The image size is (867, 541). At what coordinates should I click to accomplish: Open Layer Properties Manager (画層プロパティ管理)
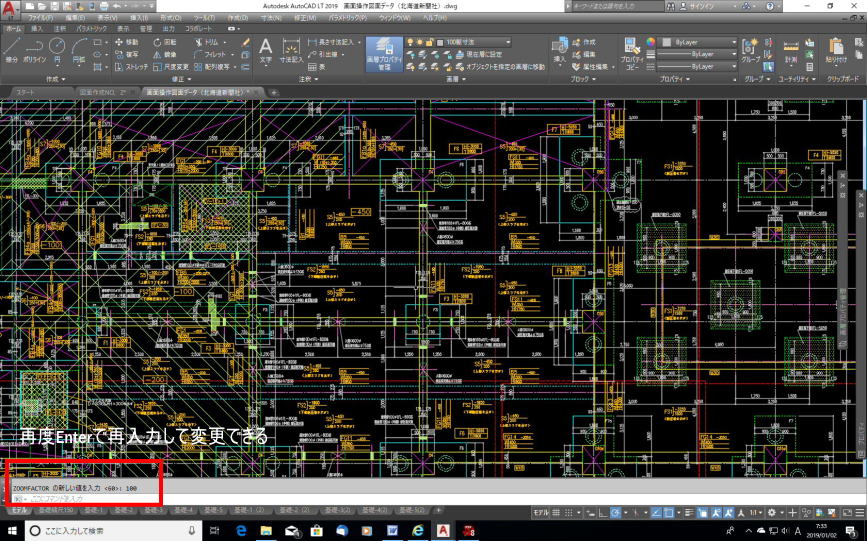(384, 54)
